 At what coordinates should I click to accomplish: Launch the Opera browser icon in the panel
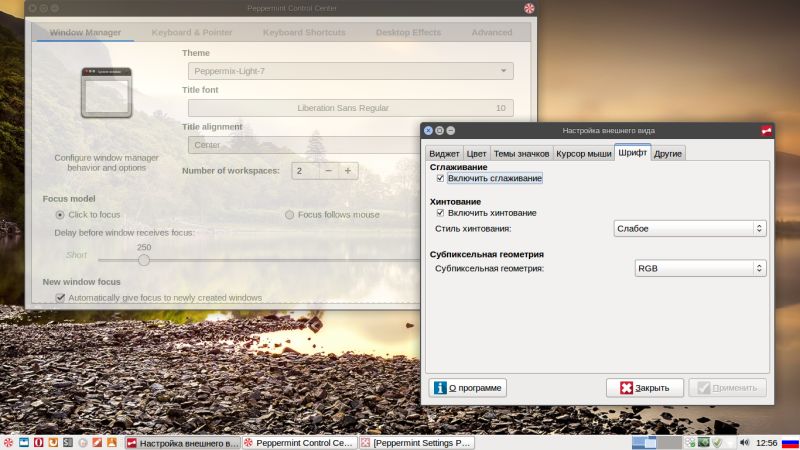(x=38, y=442)
